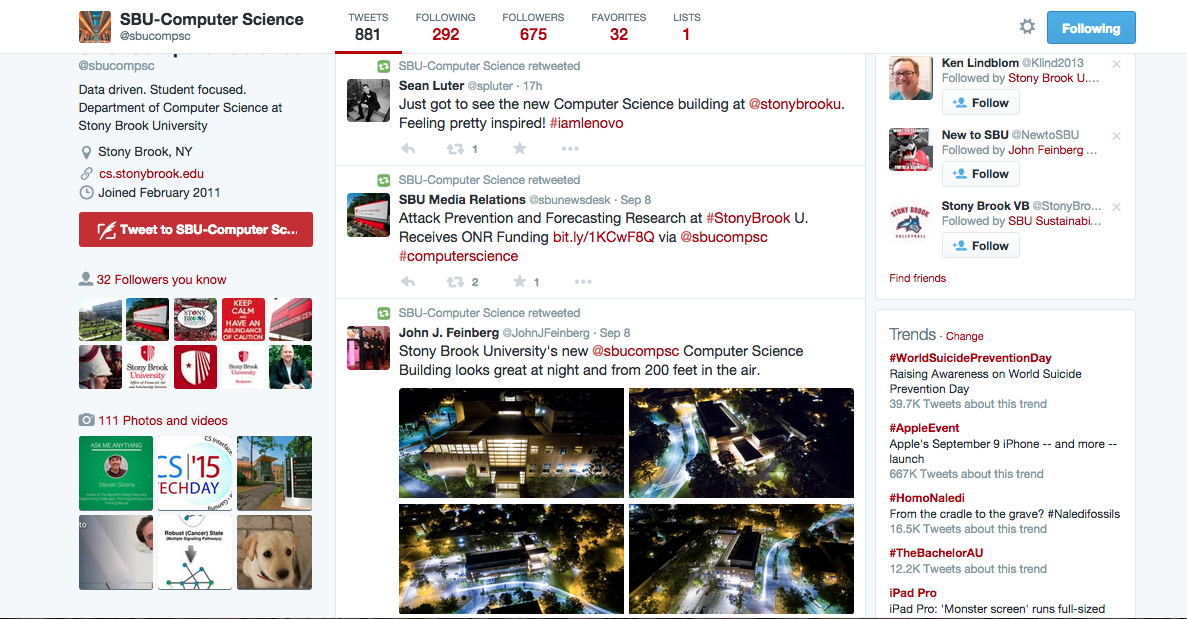Open more options on Sean Luter's tweet
The width and height of the screenshot is (1187, 619).
570,149
